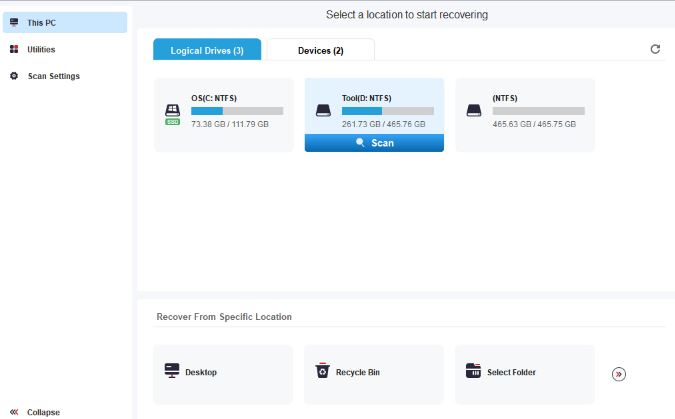Viewport: 675px width, 419px height.
Task: Click the 261.73 GB / 465.76 GB text
Action: click(x=384, y=124)
